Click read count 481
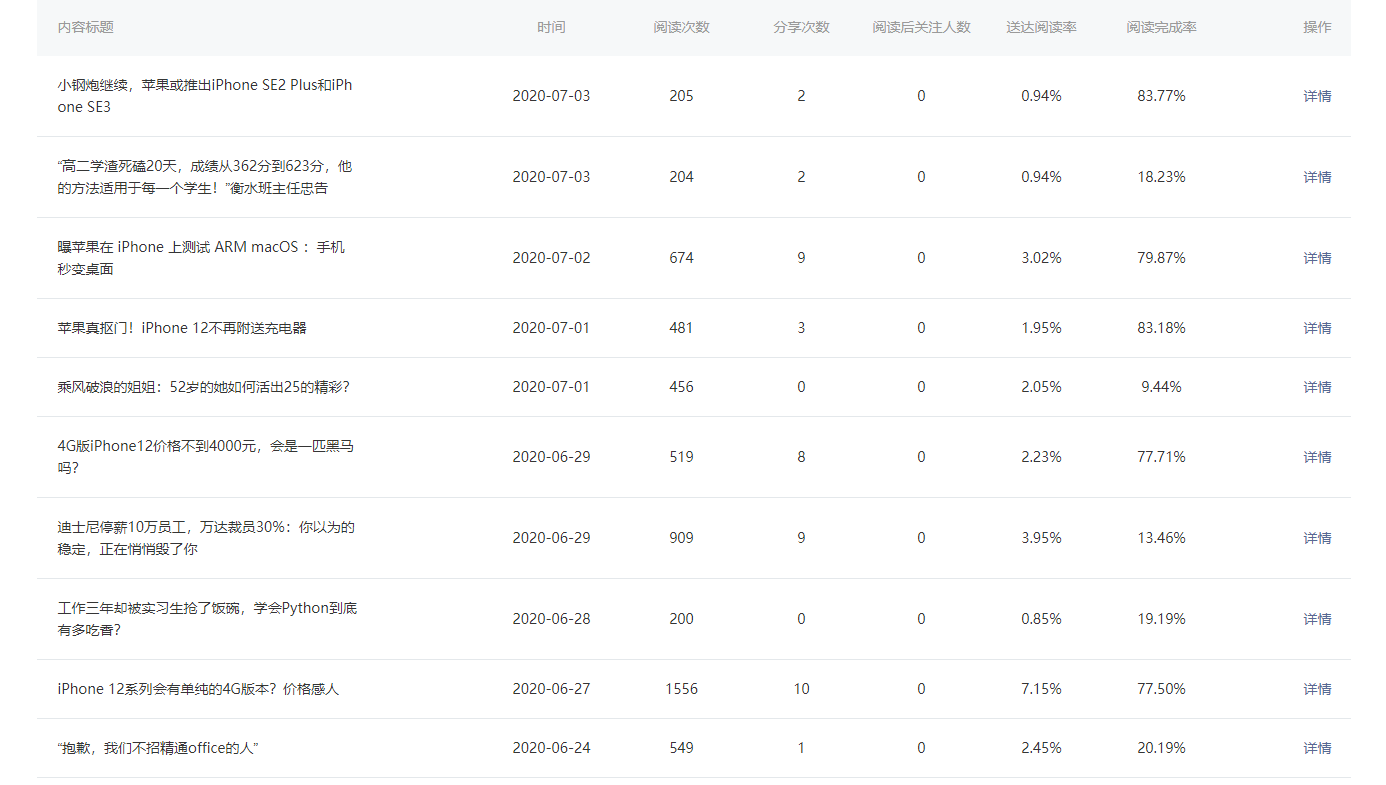 click(682, 328)
